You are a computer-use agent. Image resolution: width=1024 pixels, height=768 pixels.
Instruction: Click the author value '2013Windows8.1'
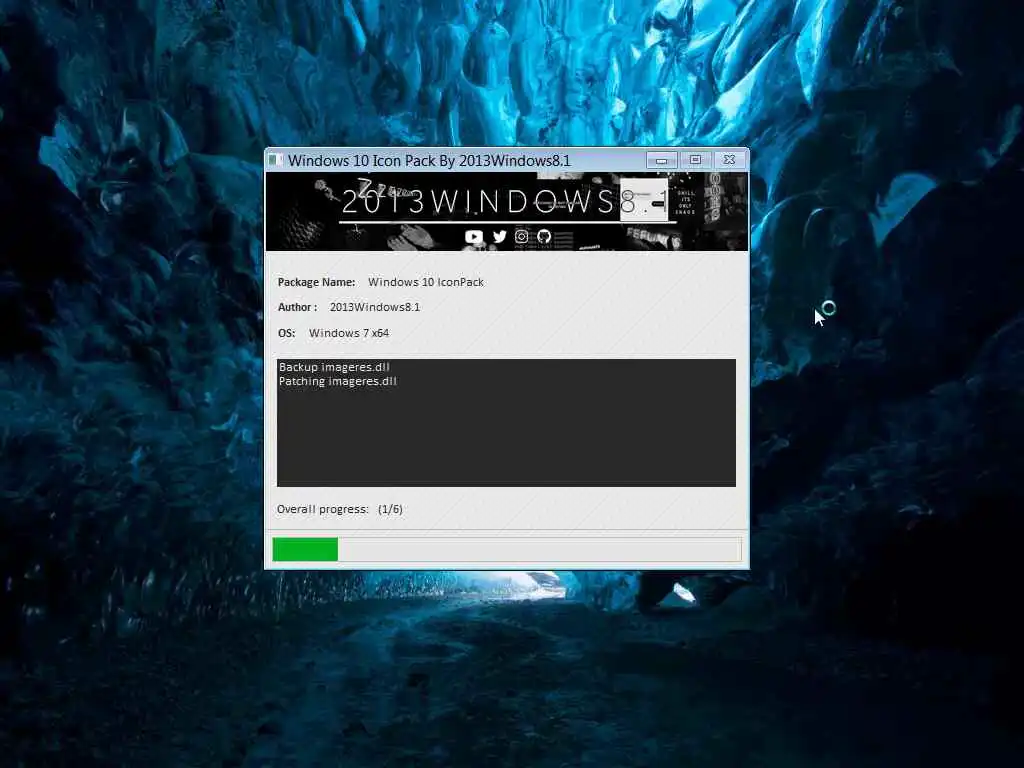(x=375, y=307)
